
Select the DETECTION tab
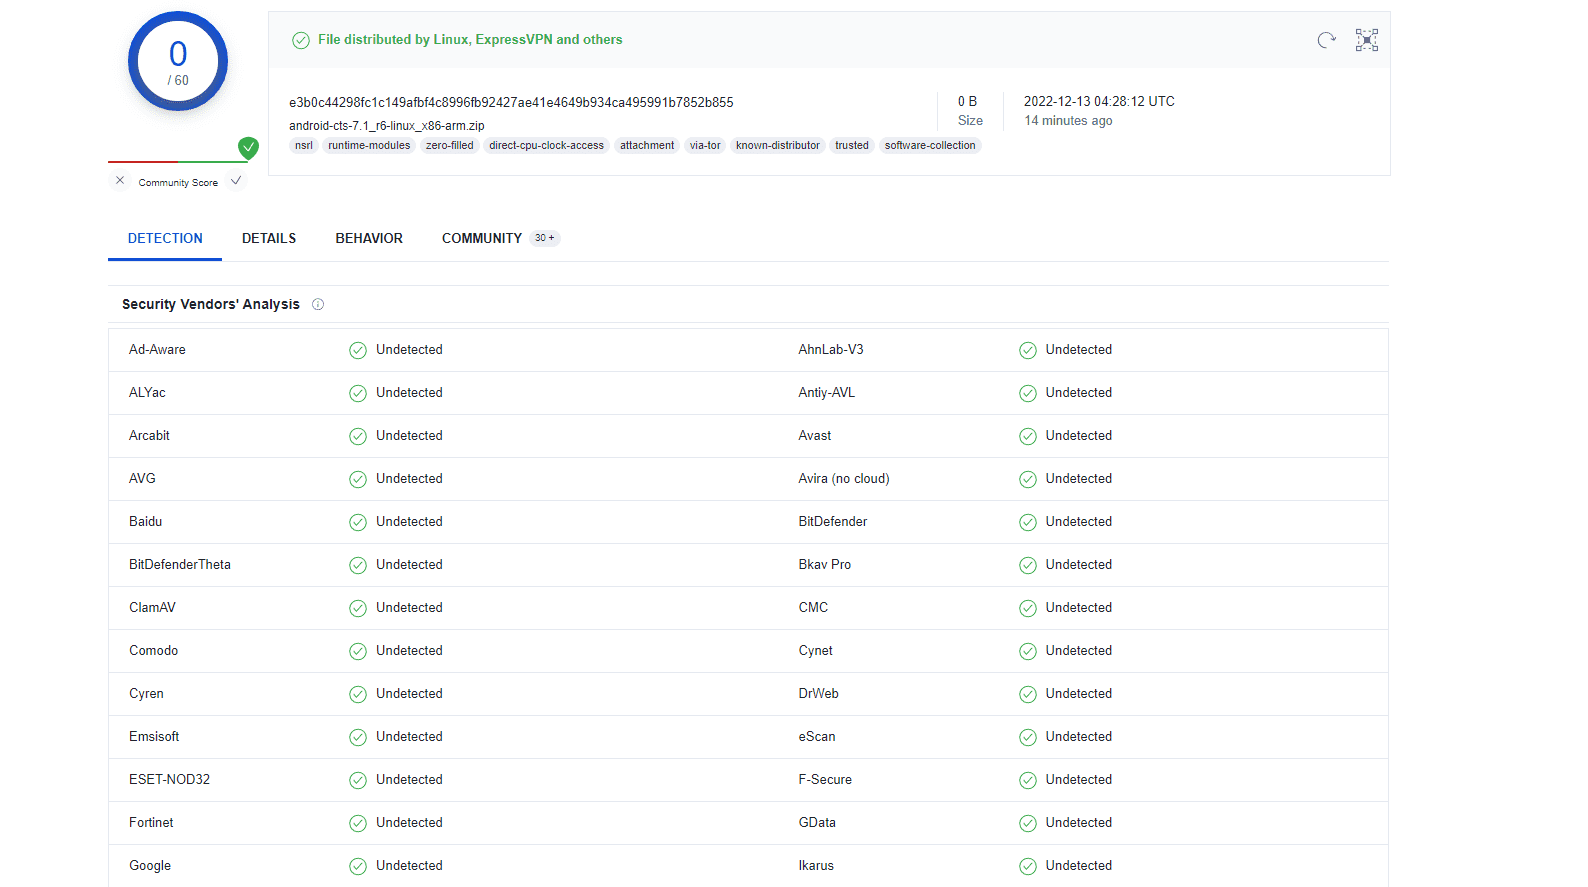[x=165, y=238]
